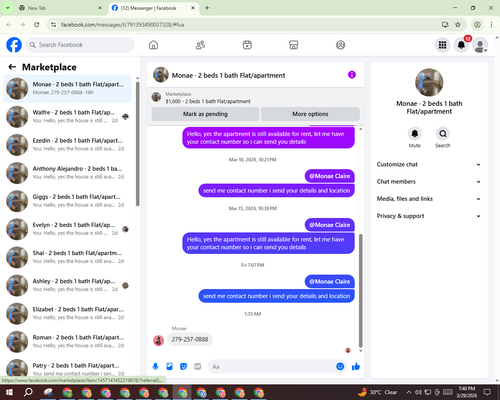Open the Groups icon in top navigation

(340, 45)
